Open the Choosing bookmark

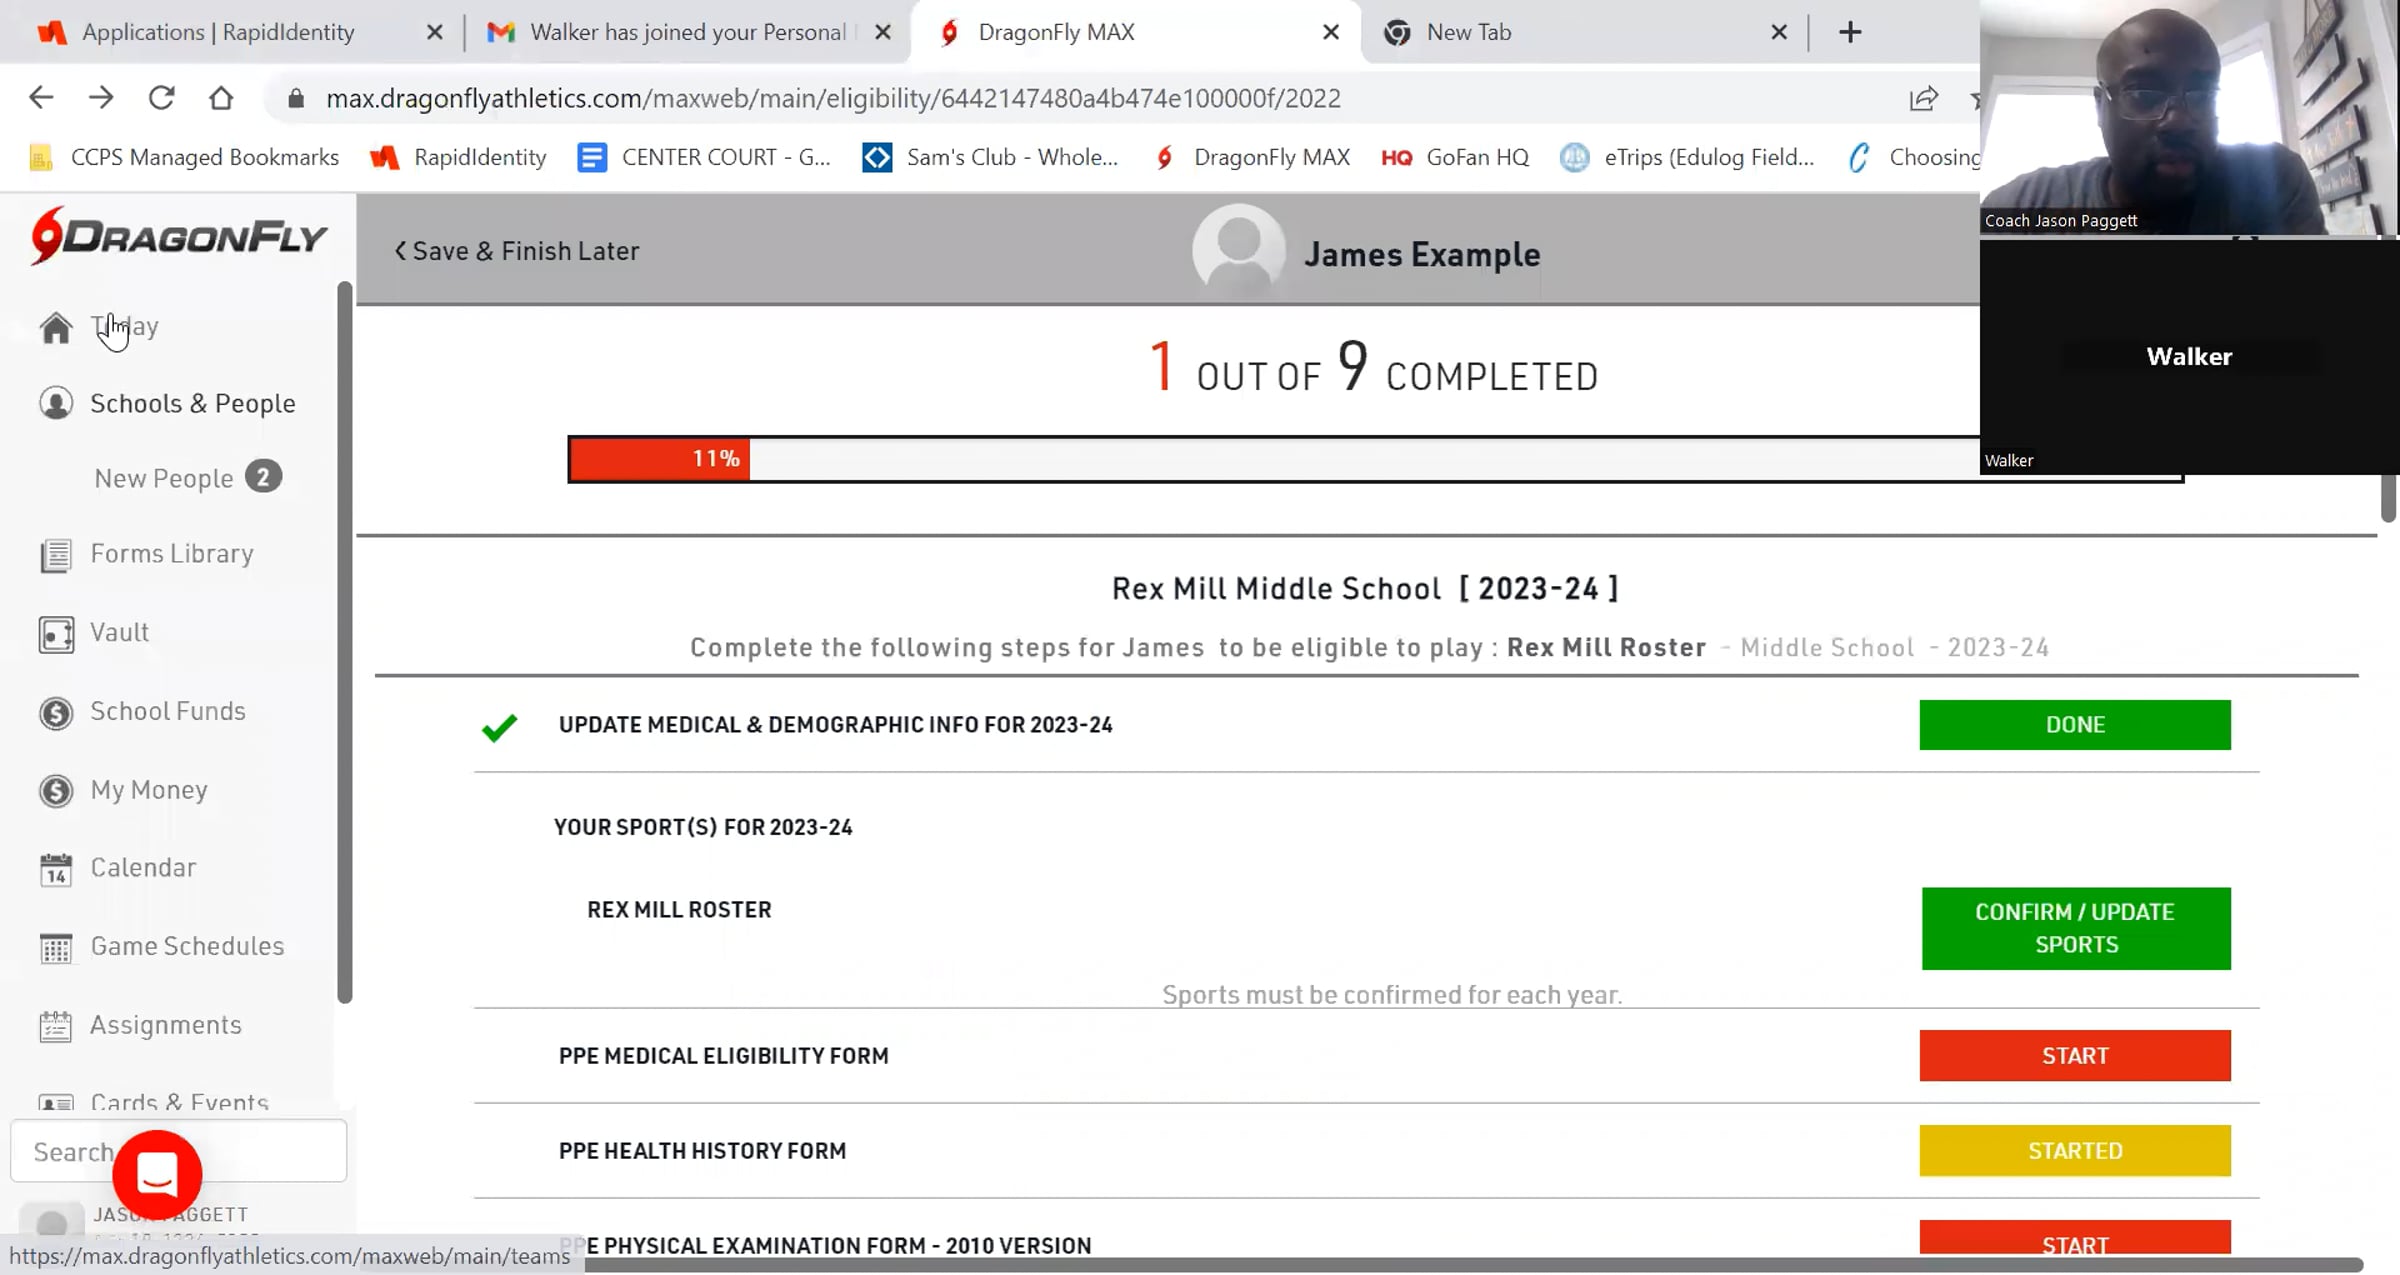pyautogui.click(x=1912, y=157)
